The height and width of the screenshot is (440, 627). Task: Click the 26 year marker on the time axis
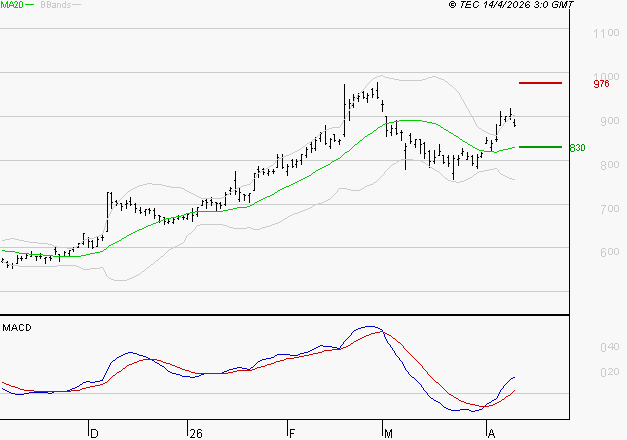196,434
